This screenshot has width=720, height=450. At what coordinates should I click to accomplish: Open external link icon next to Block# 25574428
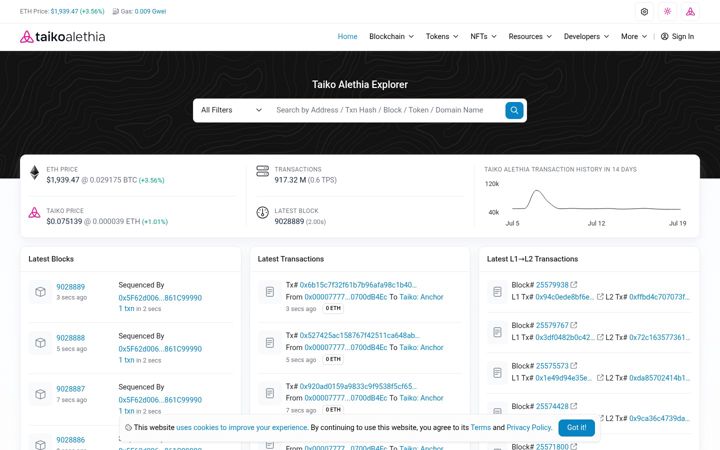click(574, 406)
